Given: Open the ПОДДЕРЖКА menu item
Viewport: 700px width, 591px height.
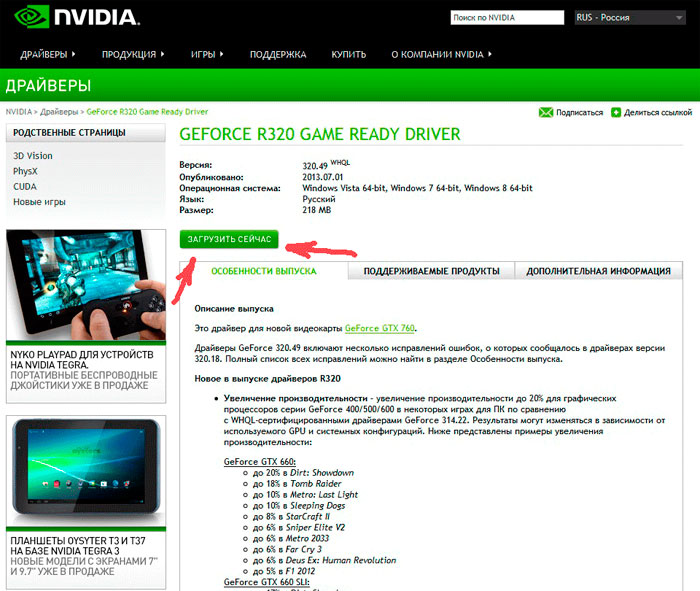Looking at the screenshot, I should tap(278, 54).
